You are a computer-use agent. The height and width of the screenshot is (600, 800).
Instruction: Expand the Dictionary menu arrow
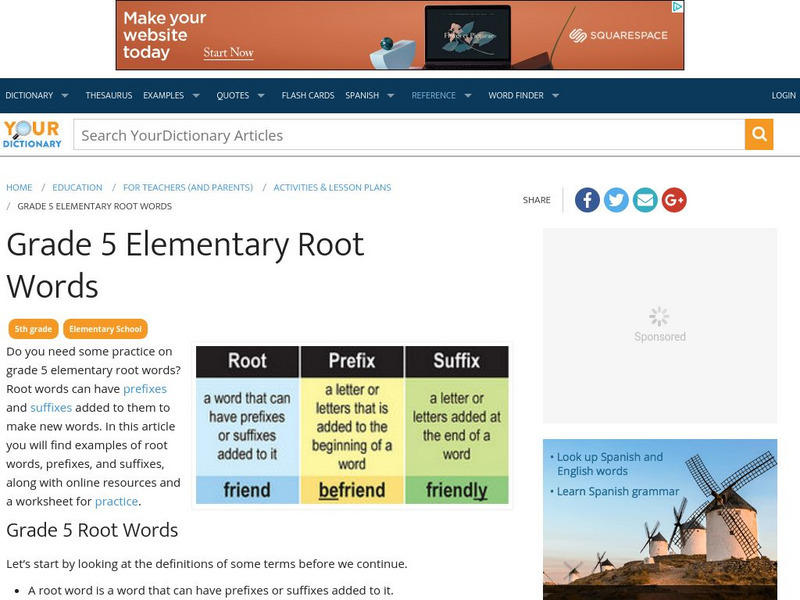coord(65,95)
